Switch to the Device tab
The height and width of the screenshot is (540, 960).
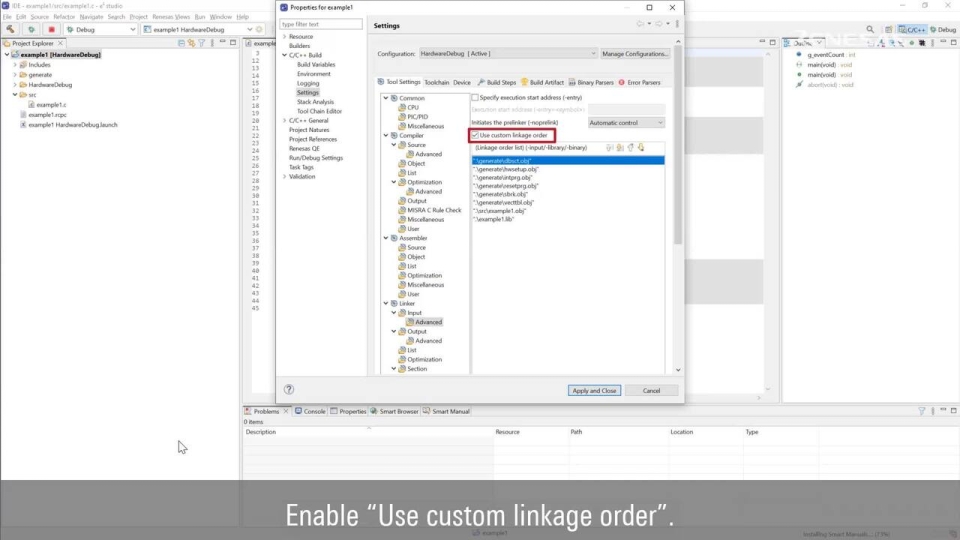462,82
